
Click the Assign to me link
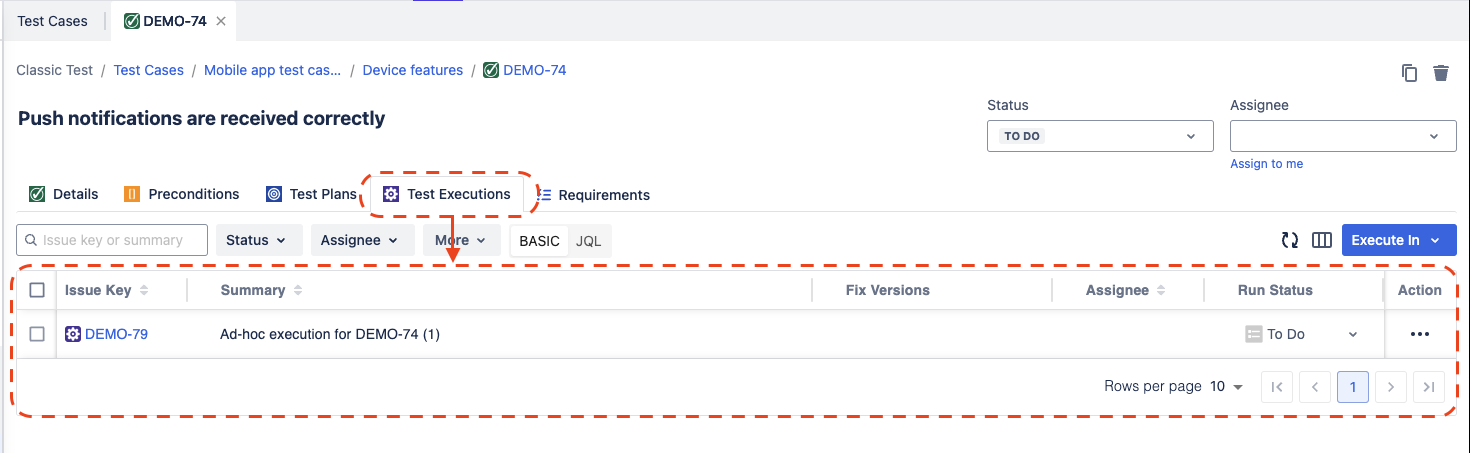[x=1266, y=164]
